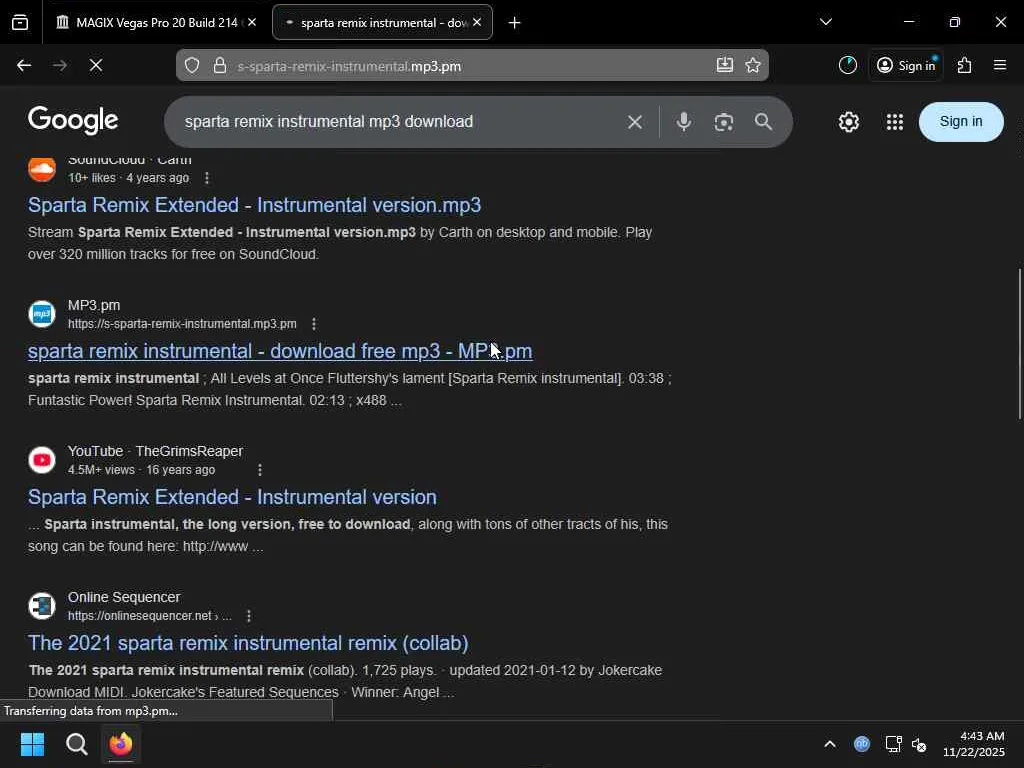Open options for MP3.pm result
1024x768 pixels.
tap(314, 324)
